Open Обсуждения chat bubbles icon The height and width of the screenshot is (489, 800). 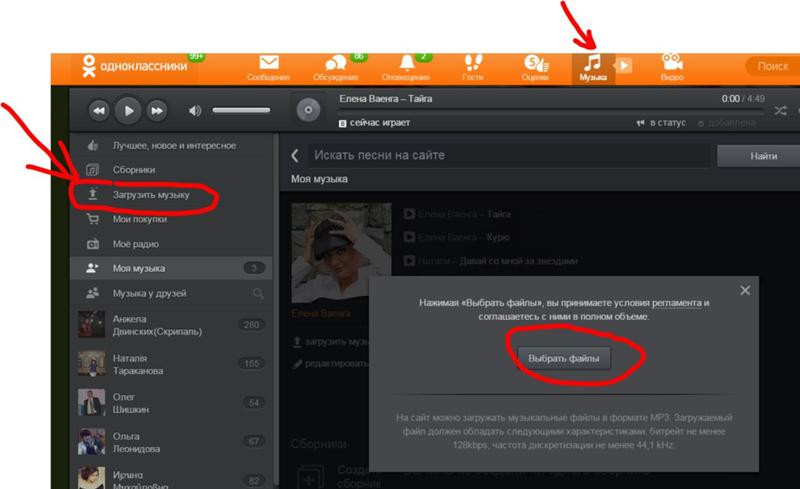coord(336,63)
